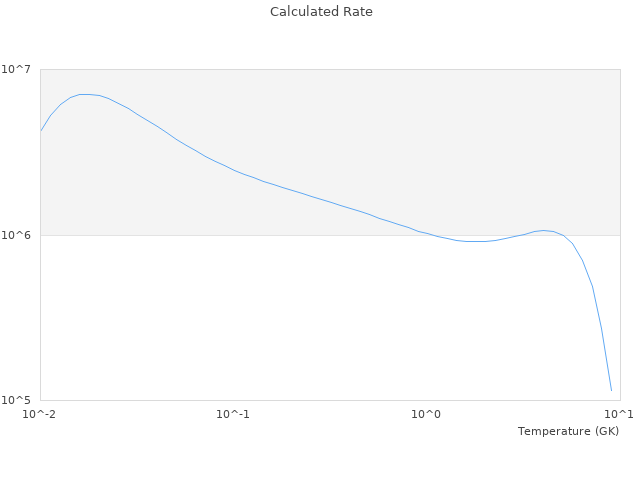This screenshot has height=480, width=640.
Task: Select the 10^7 y-axis tick label
Action: 20,69
